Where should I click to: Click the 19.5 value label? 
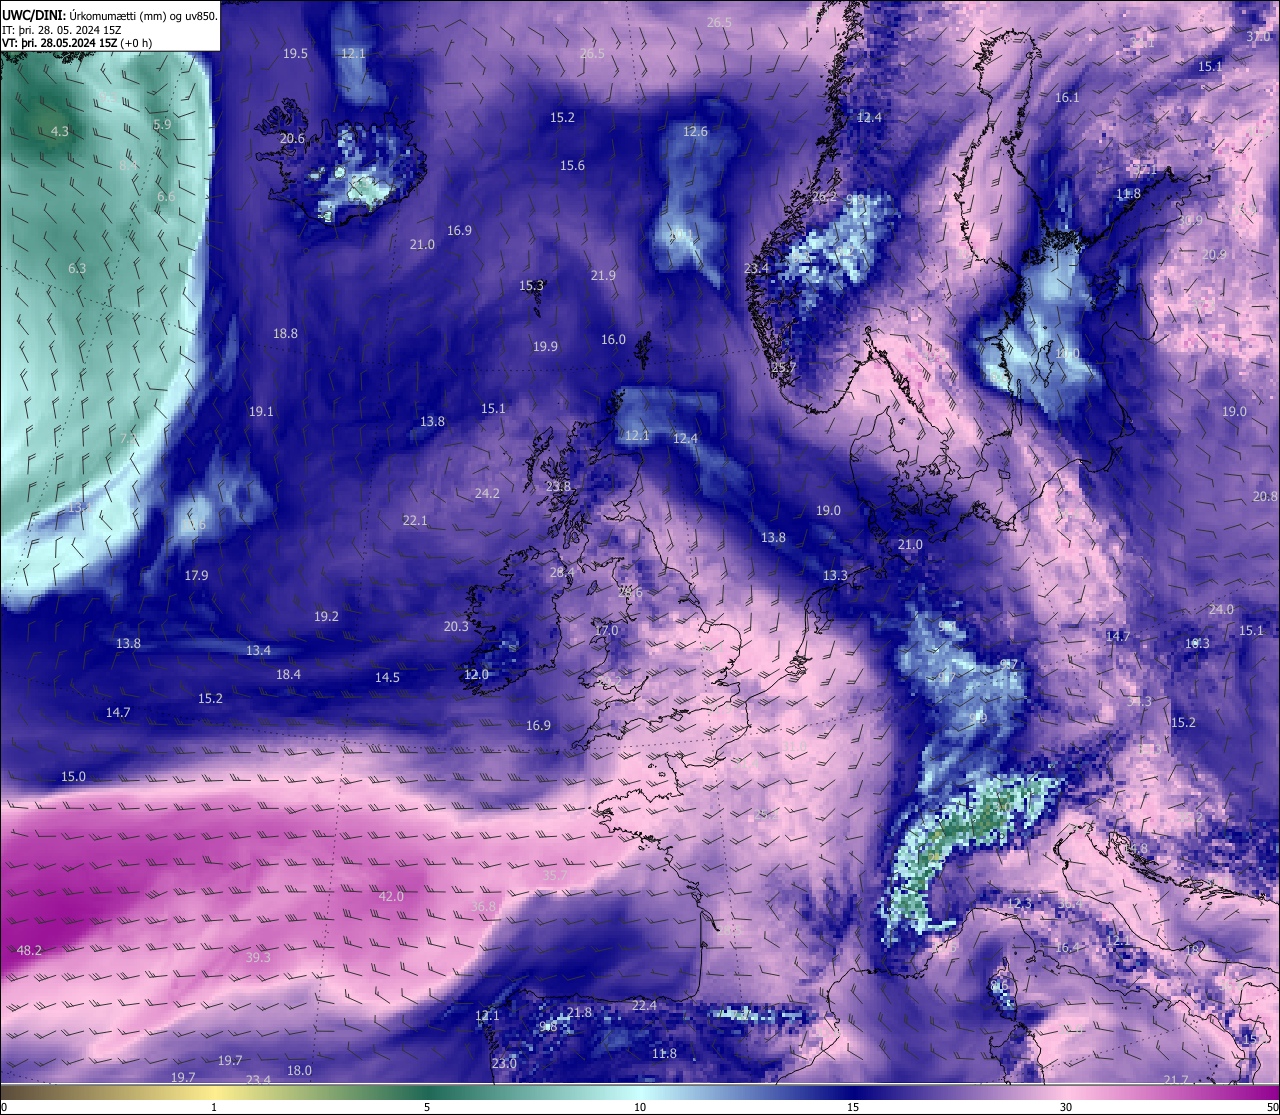(x=295, y=54)
